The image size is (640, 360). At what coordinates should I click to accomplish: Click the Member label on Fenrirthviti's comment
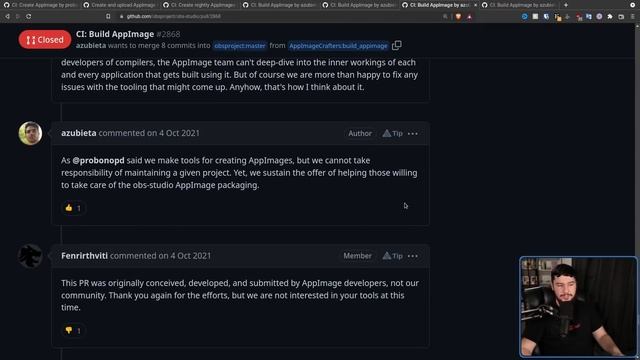pyautogui.click(x=357, y=256)
